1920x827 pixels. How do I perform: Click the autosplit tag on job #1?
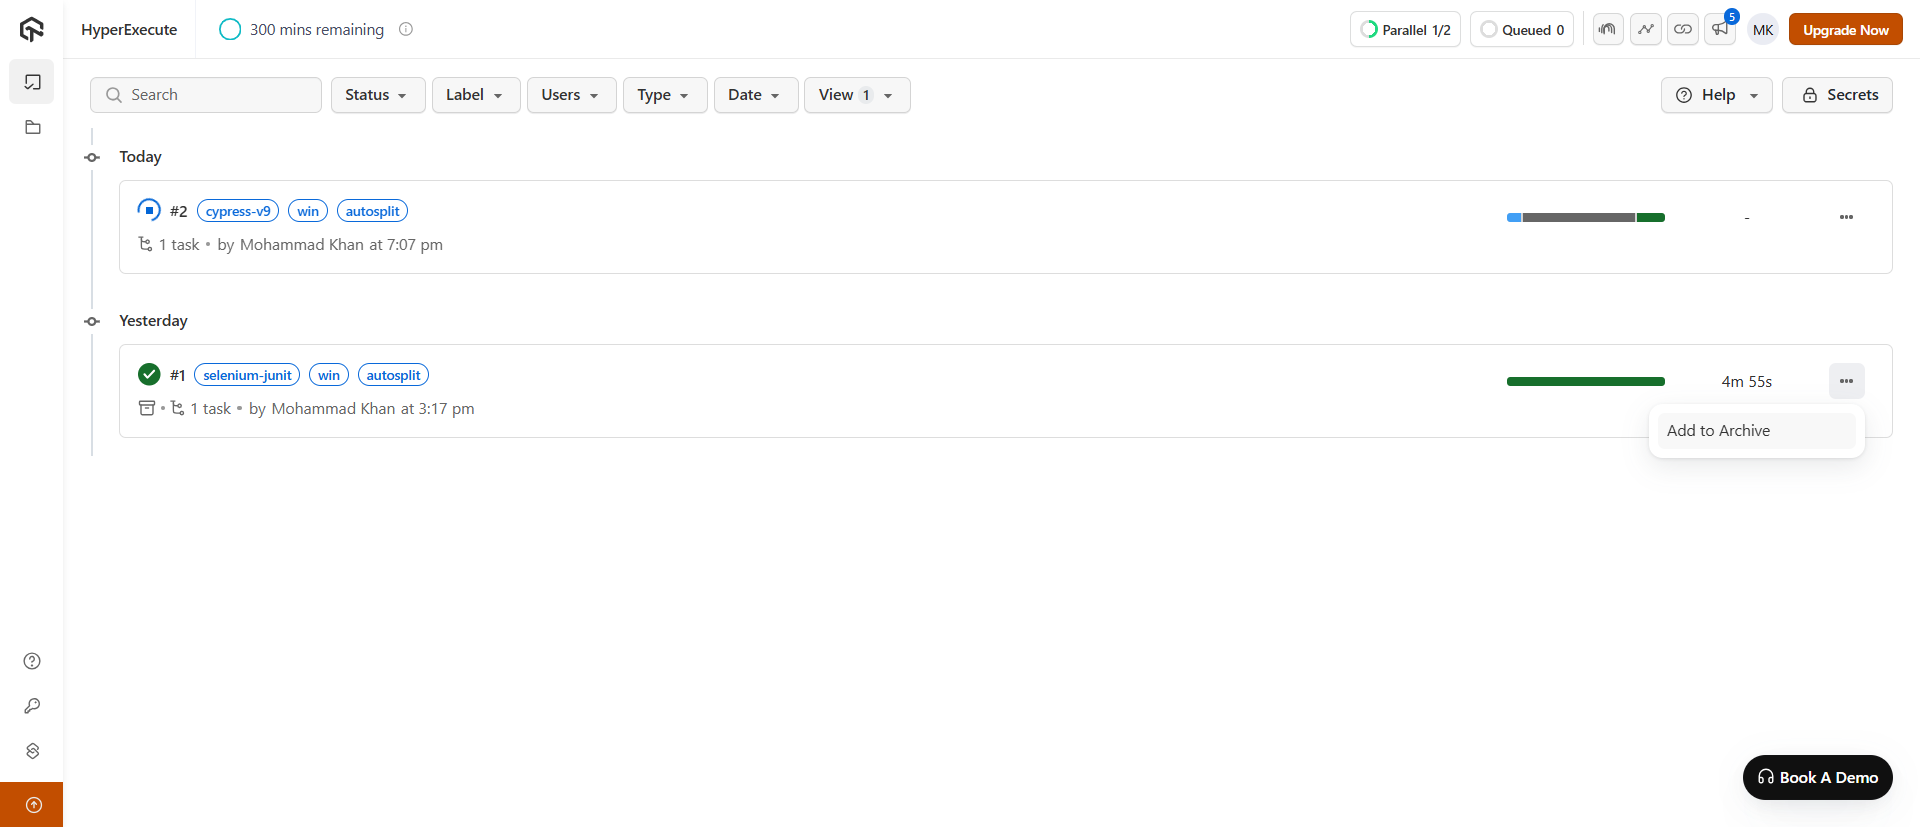393,375
